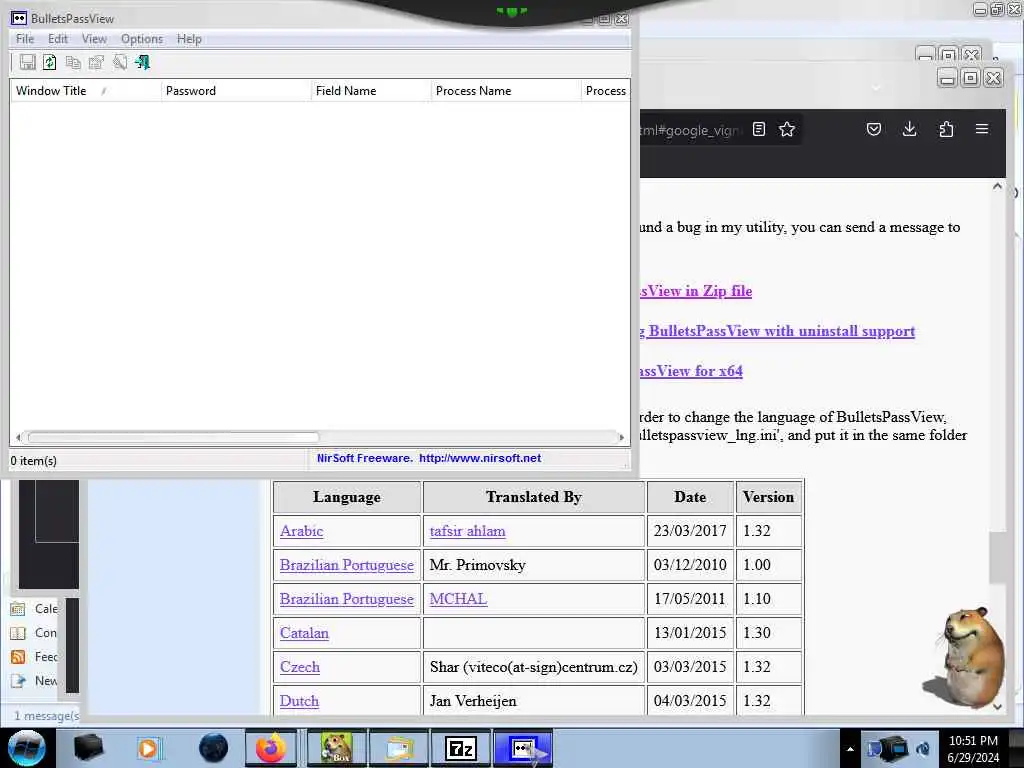Image resolution: width=1024 pixels, height=768 pixels.
Task: Open the Arabic language link
Action: [x=301, y=531]
